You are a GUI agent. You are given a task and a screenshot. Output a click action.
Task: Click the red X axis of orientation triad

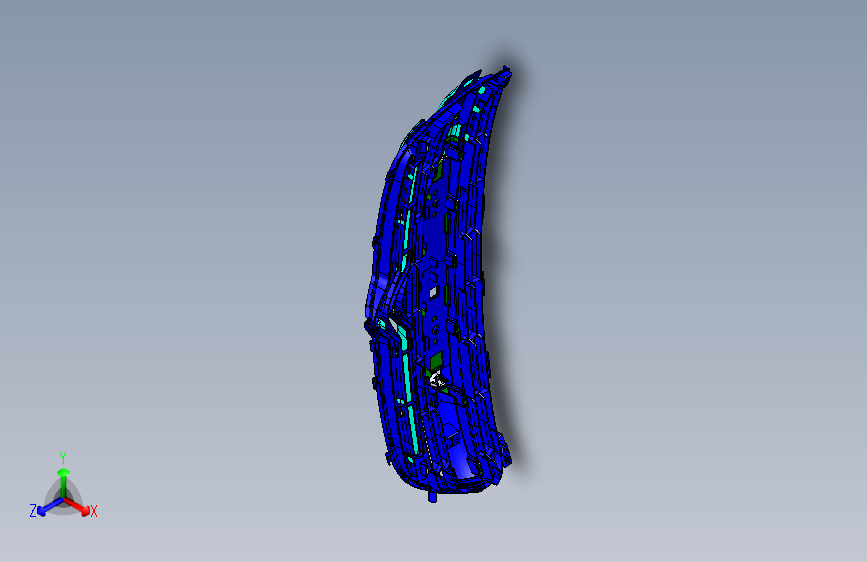point(77,506)
